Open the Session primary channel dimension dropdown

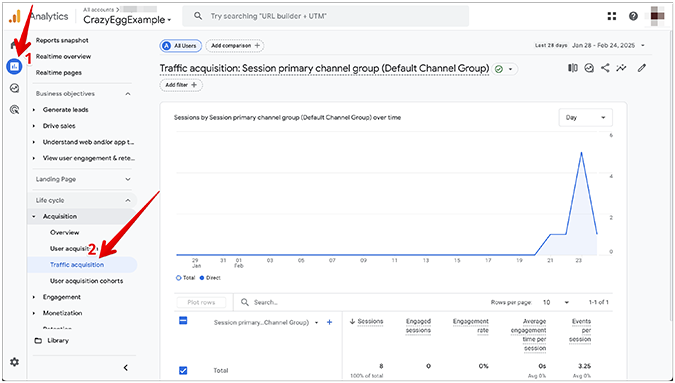pyautogui.click(x=317, y=323)
